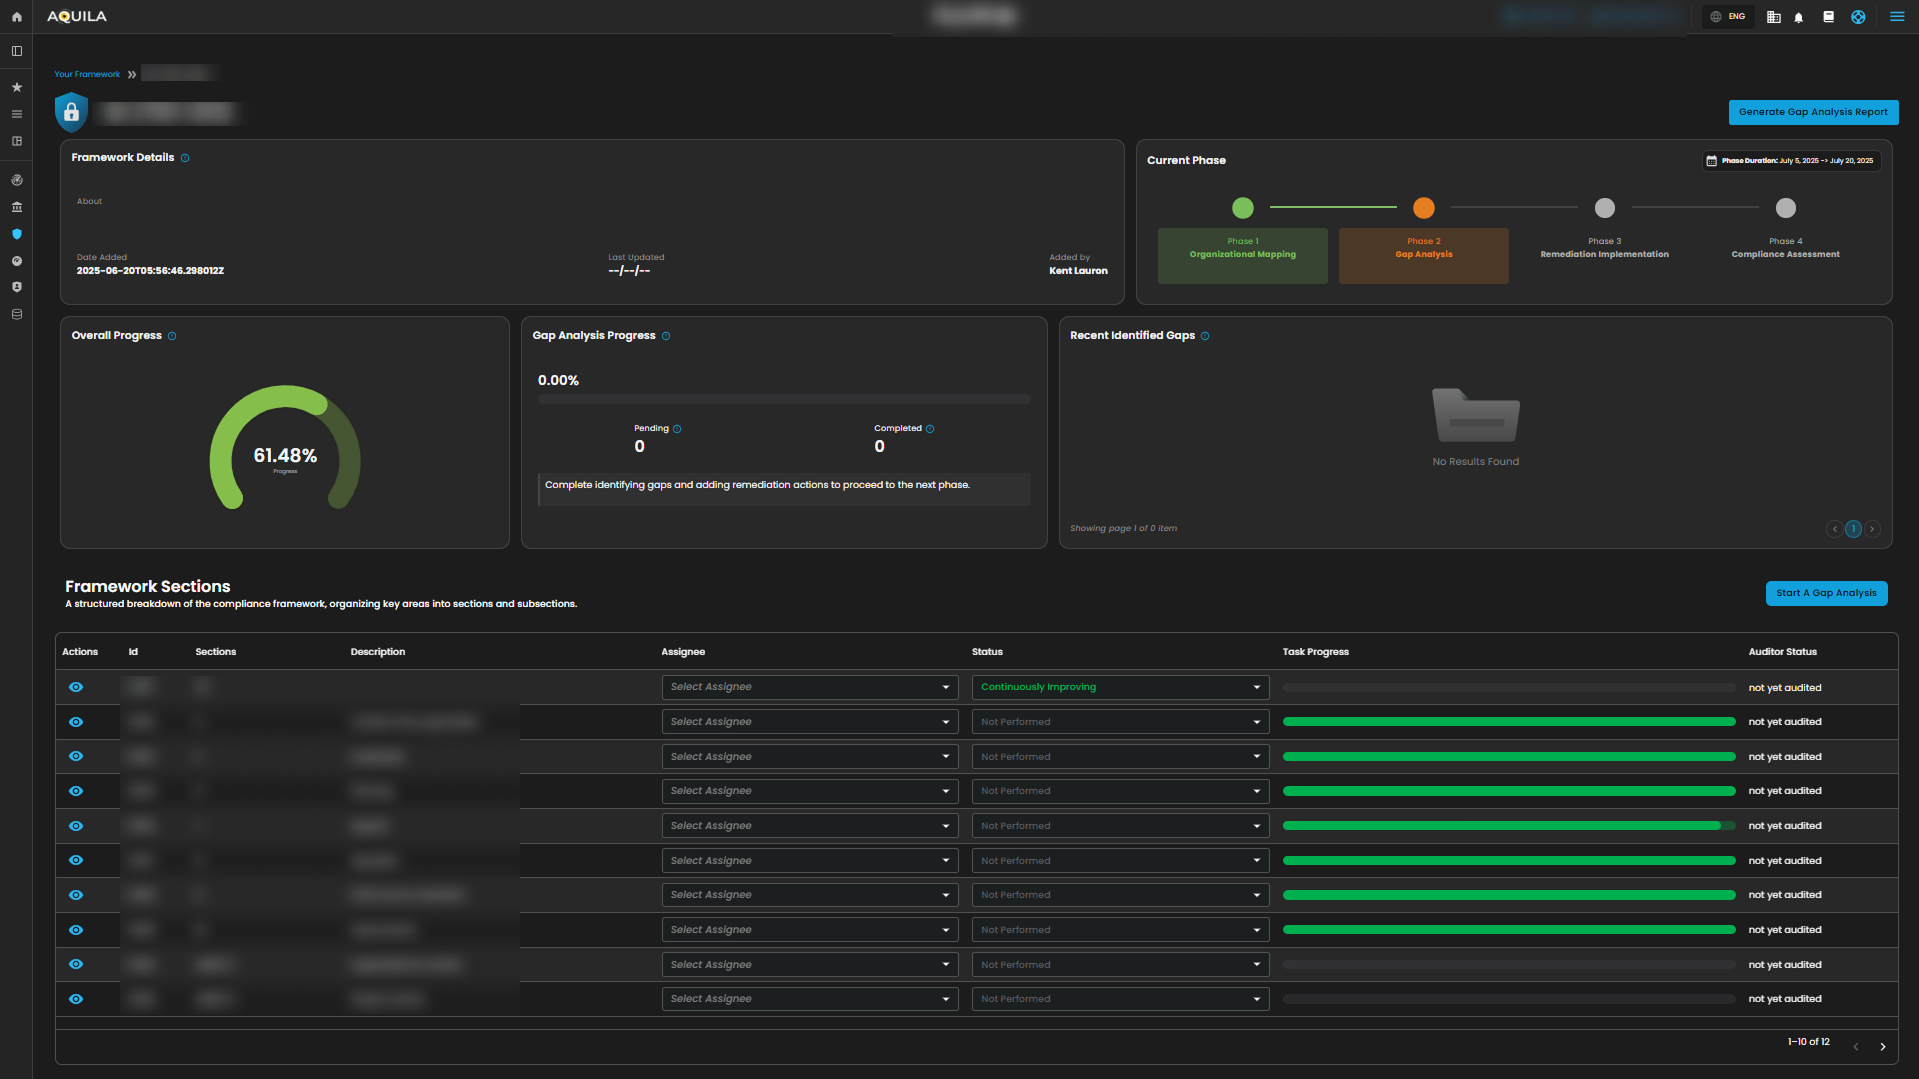
Task: Click the star favorites icon in sidebar
Action: 16,87
